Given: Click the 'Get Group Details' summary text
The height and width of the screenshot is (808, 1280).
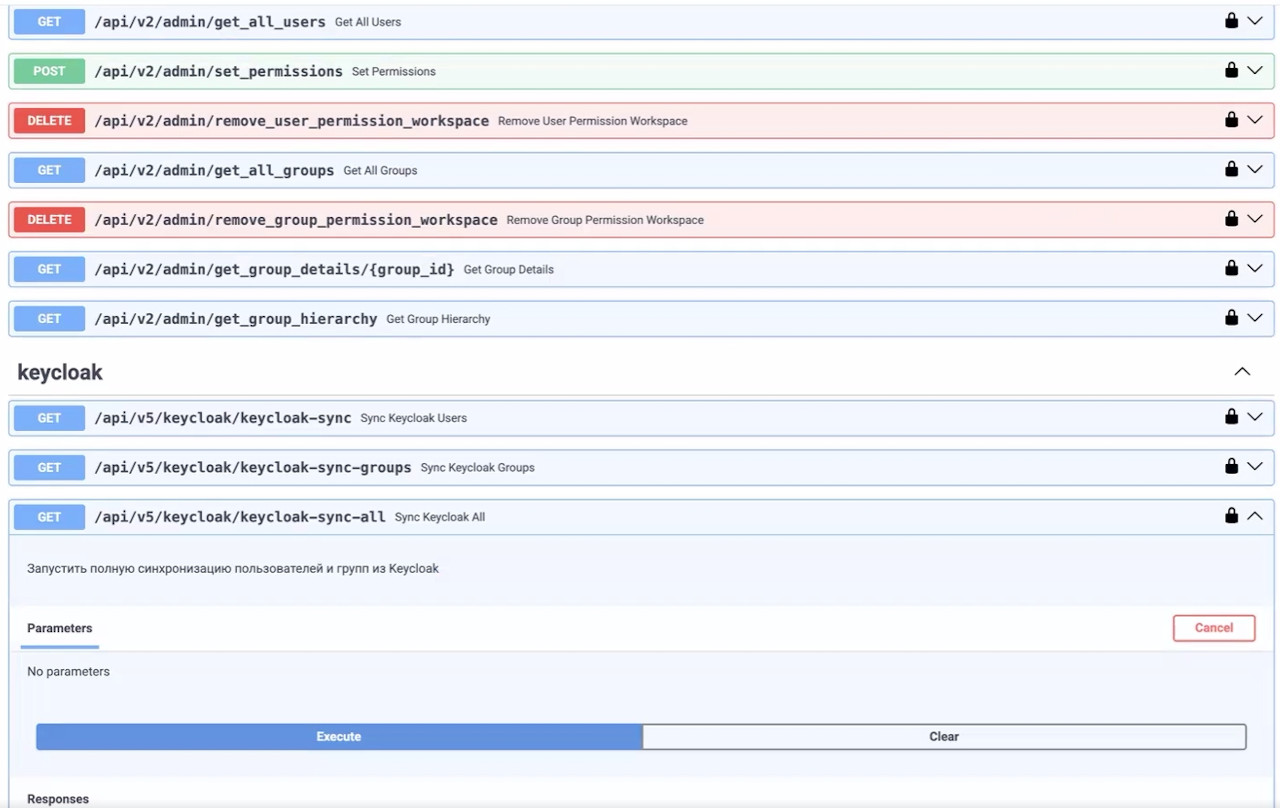Looking at the screenshot, I should click(509, 270).
